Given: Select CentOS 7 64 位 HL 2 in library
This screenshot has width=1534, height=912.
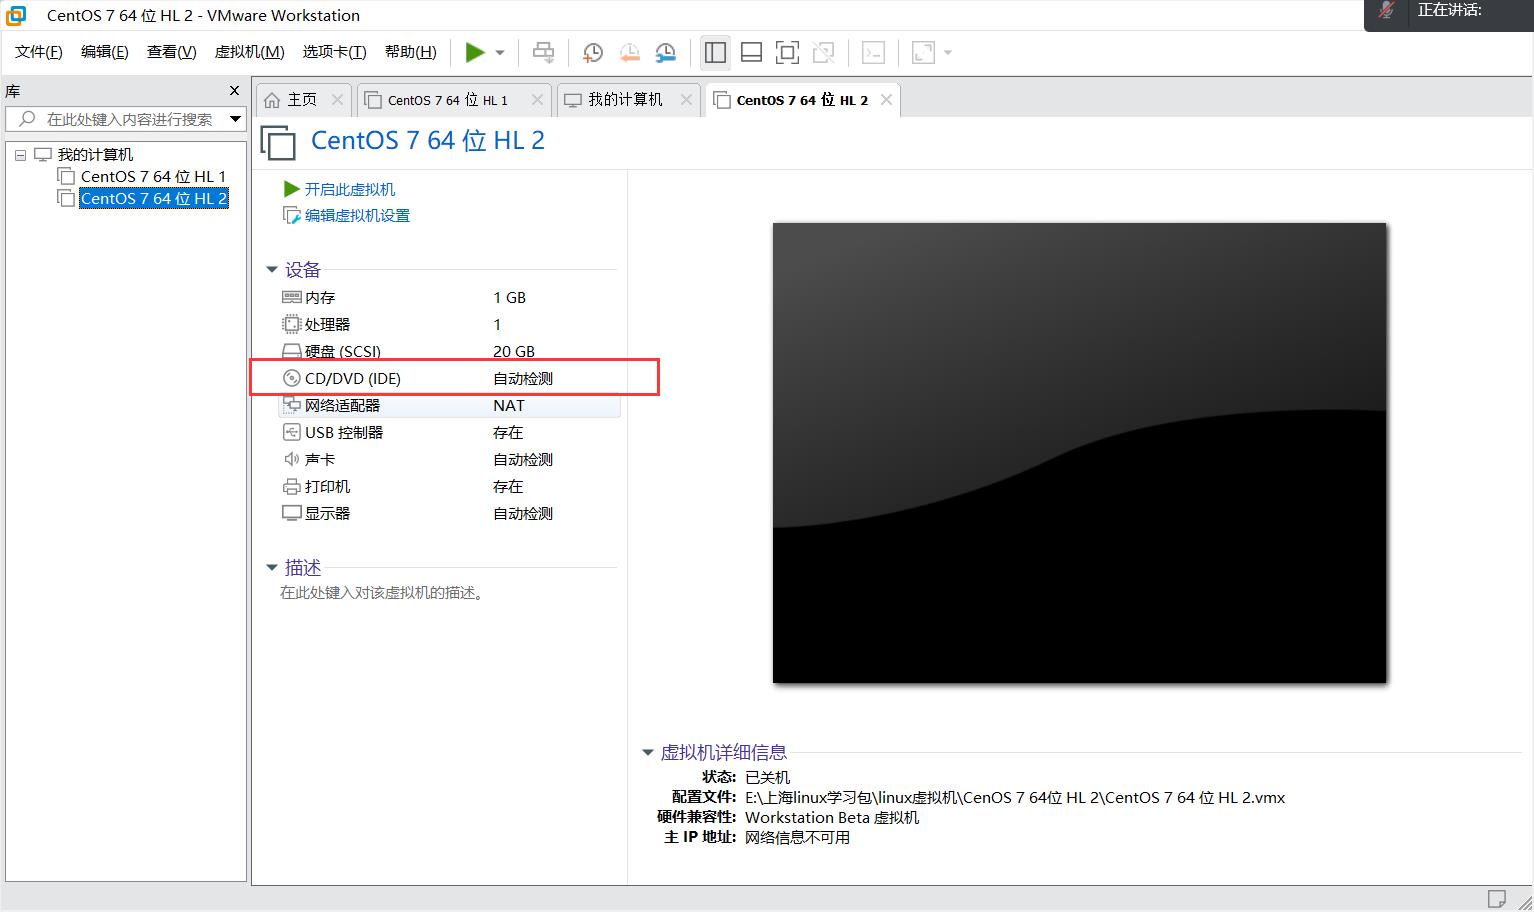Looking at the screenshot, I should tap(153, 199).
